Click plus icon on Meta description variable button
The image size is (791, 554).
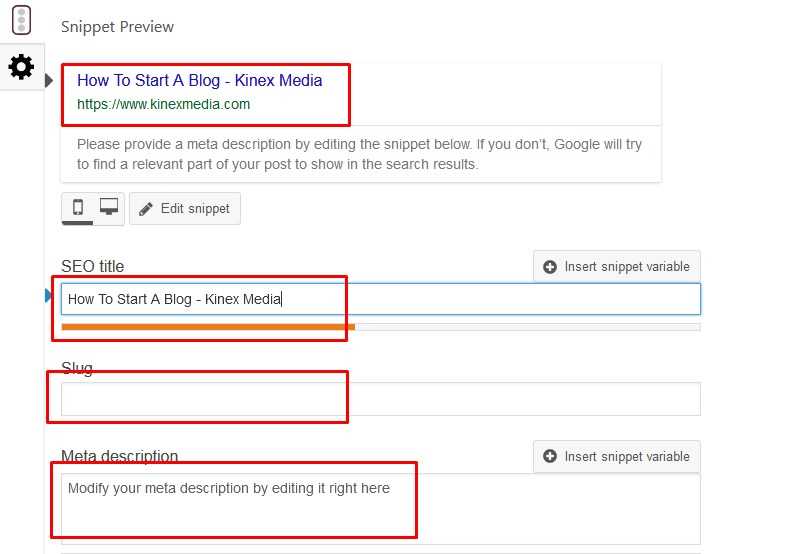coord(550,457)
